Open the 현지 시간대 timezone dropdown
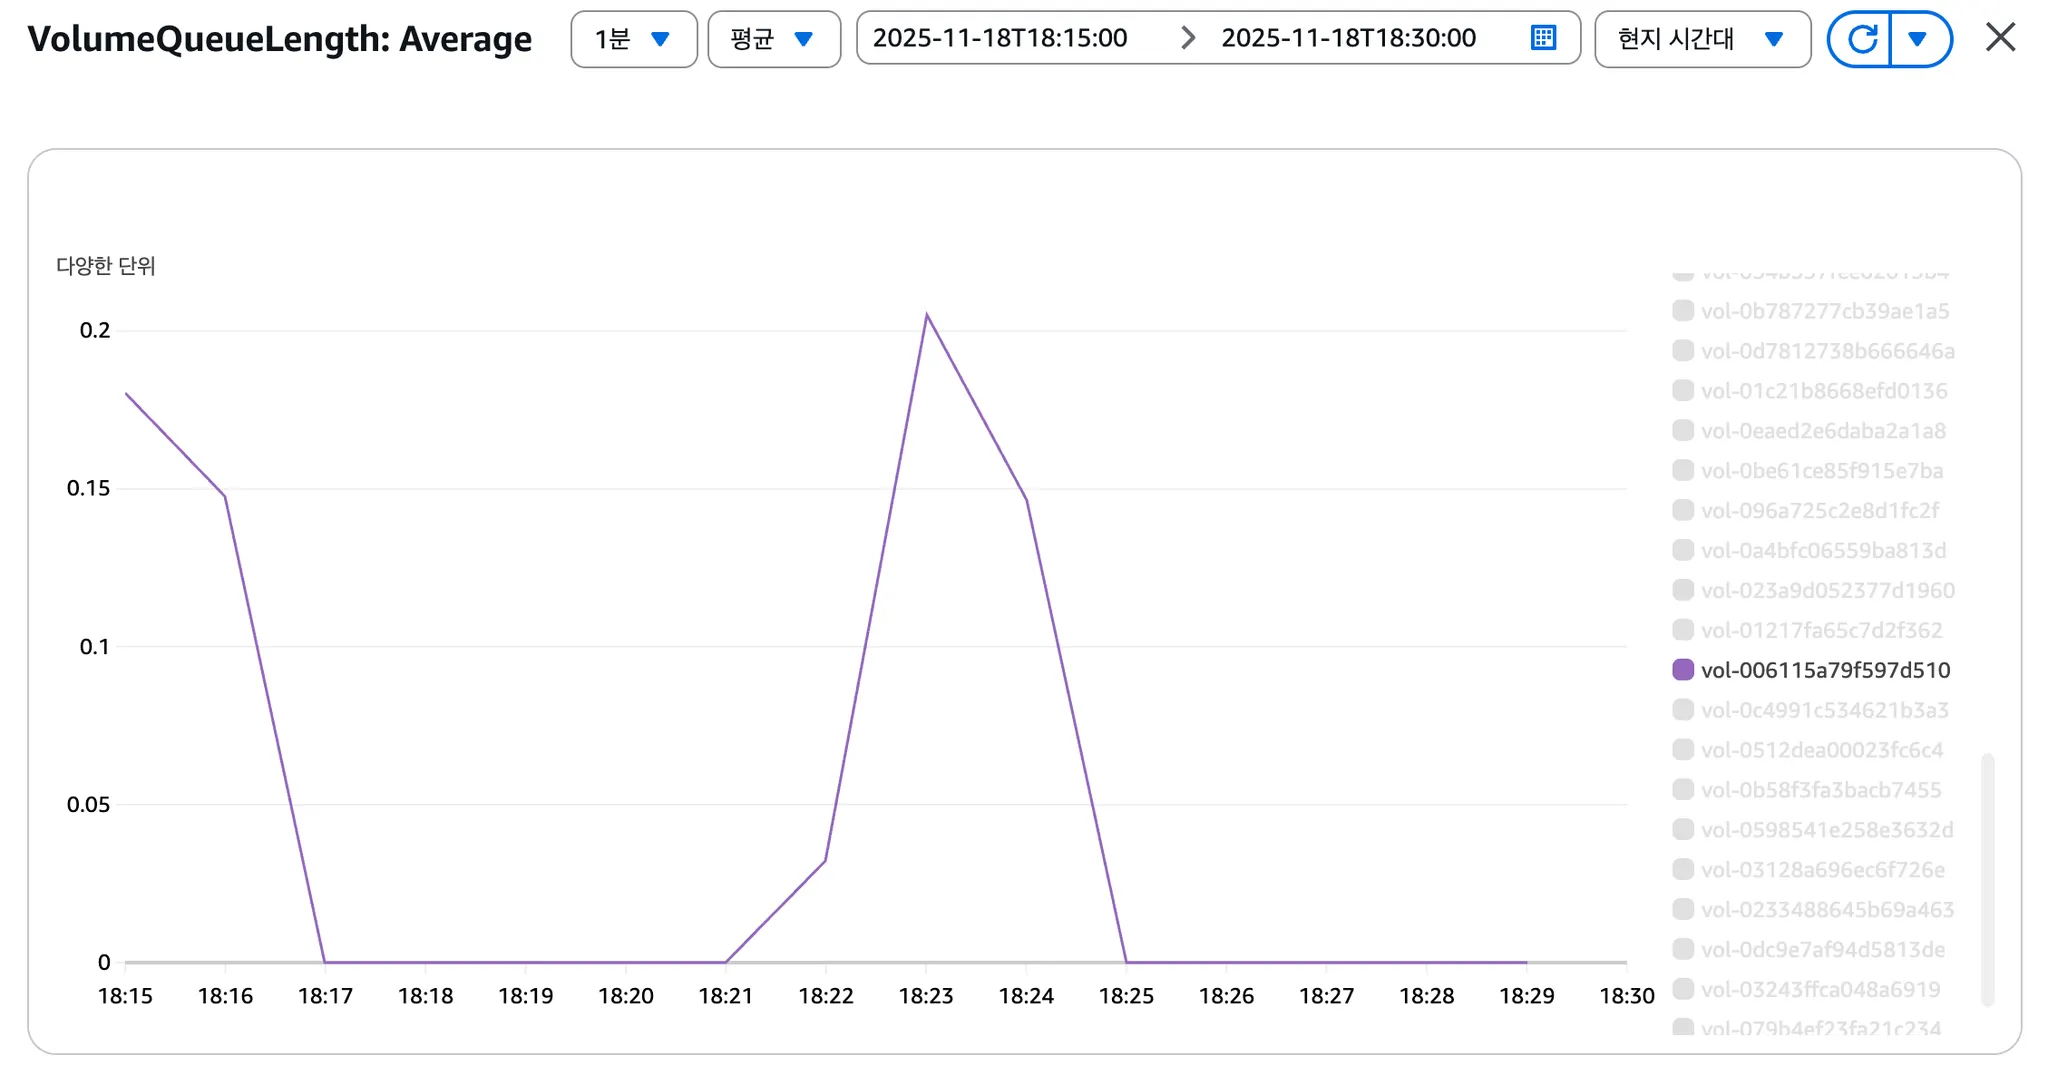The width and height of the screenshot is (2048, 1078). (x=1702, y=39)
